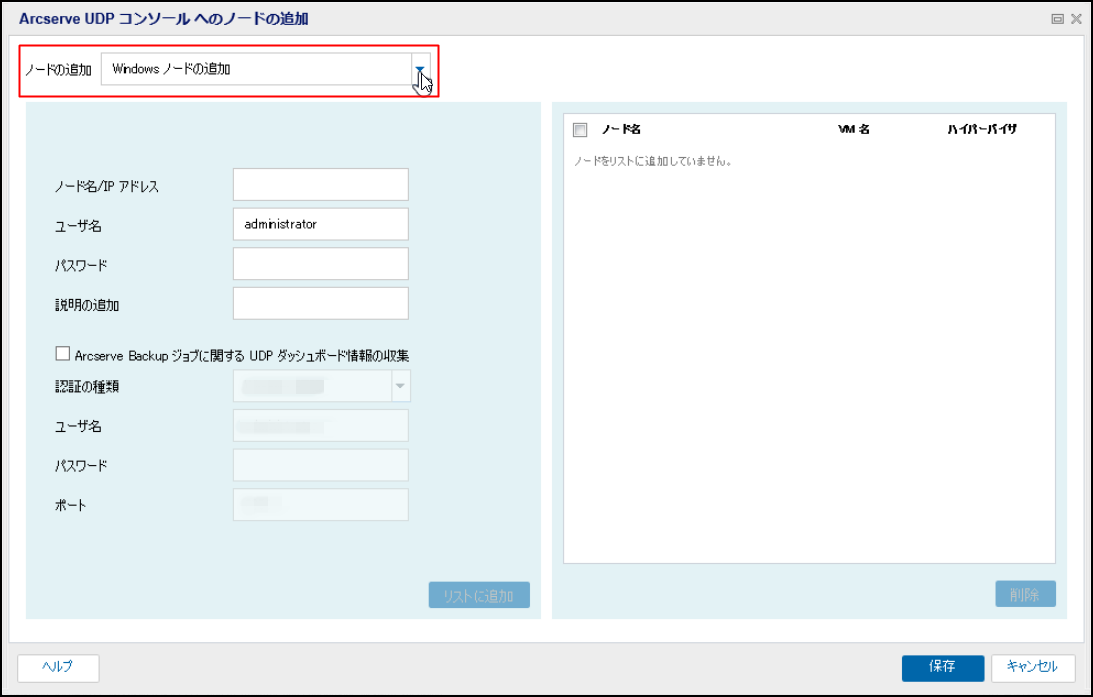The image size is (1093, 697).
Task: Click the ノードをリストに追加していません message
Action: [x=652, y=161]
